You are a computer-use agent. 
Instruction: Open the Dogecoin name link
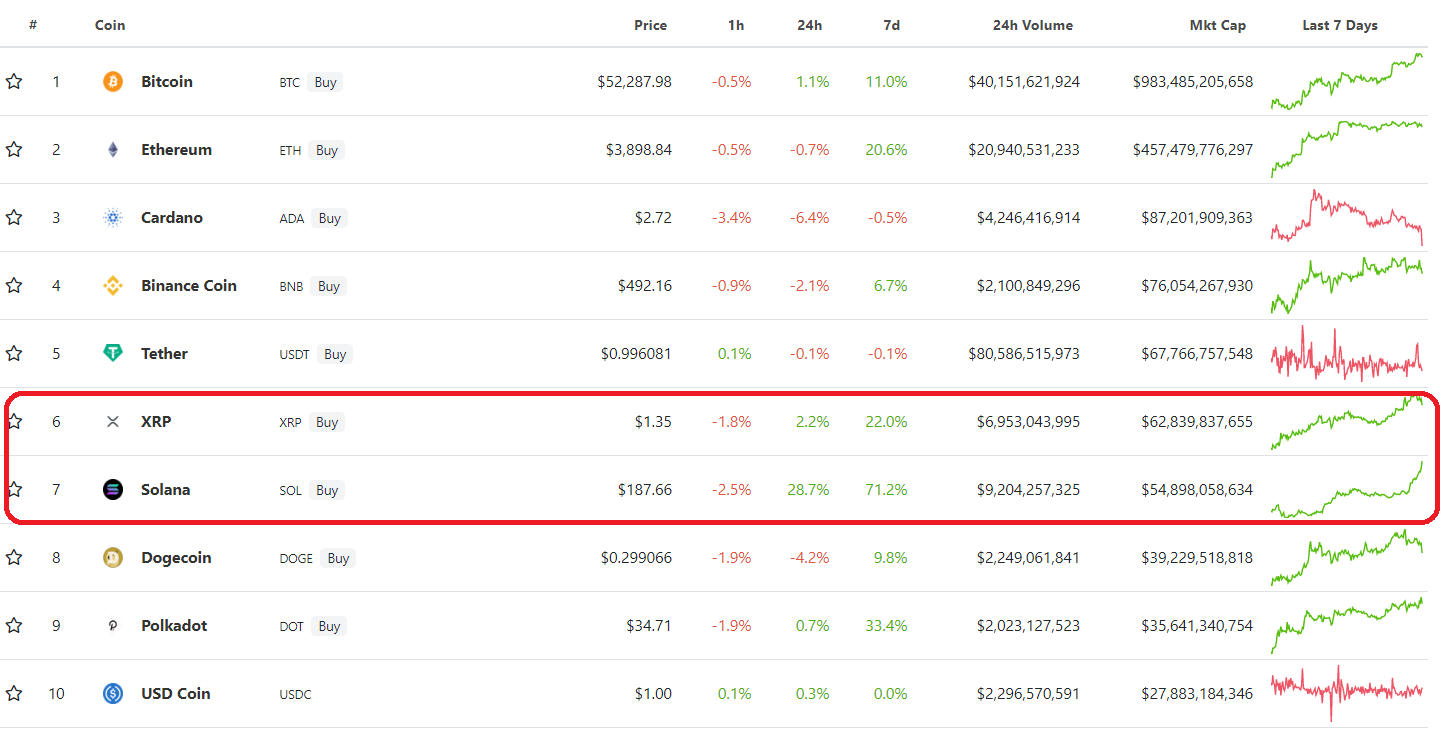176,558
